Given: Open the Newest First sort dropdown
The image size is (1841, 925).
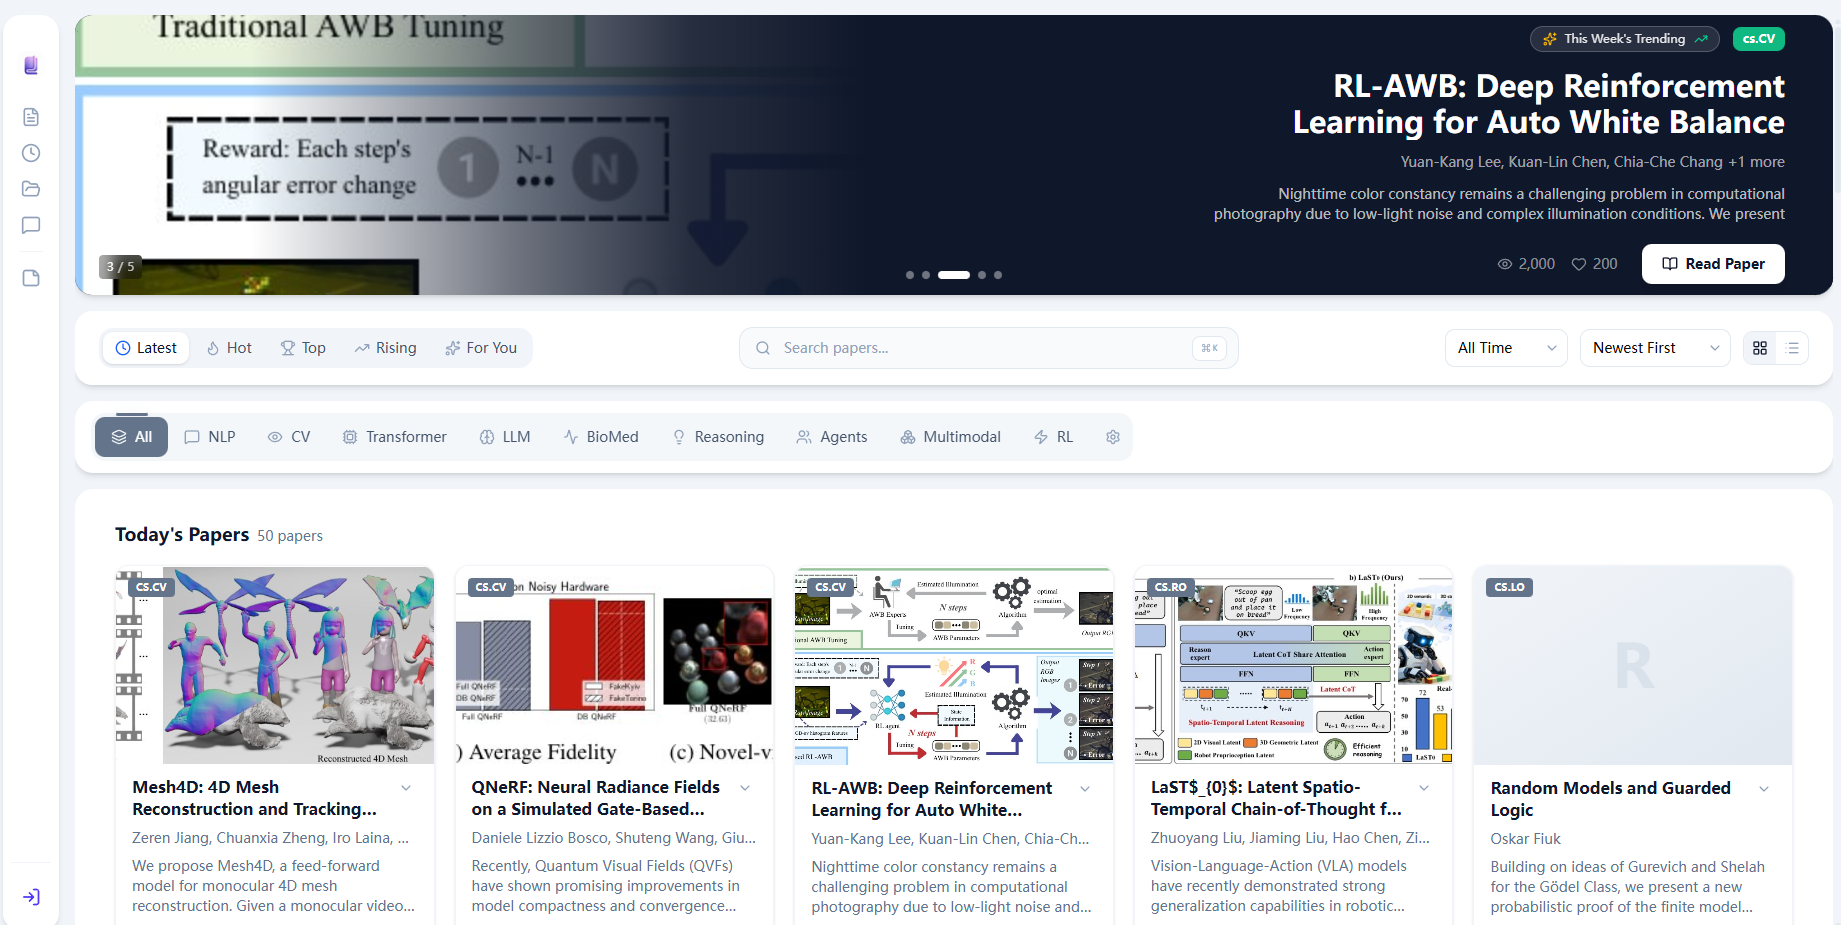Looking at the screenshot, I should point(1655,348).
